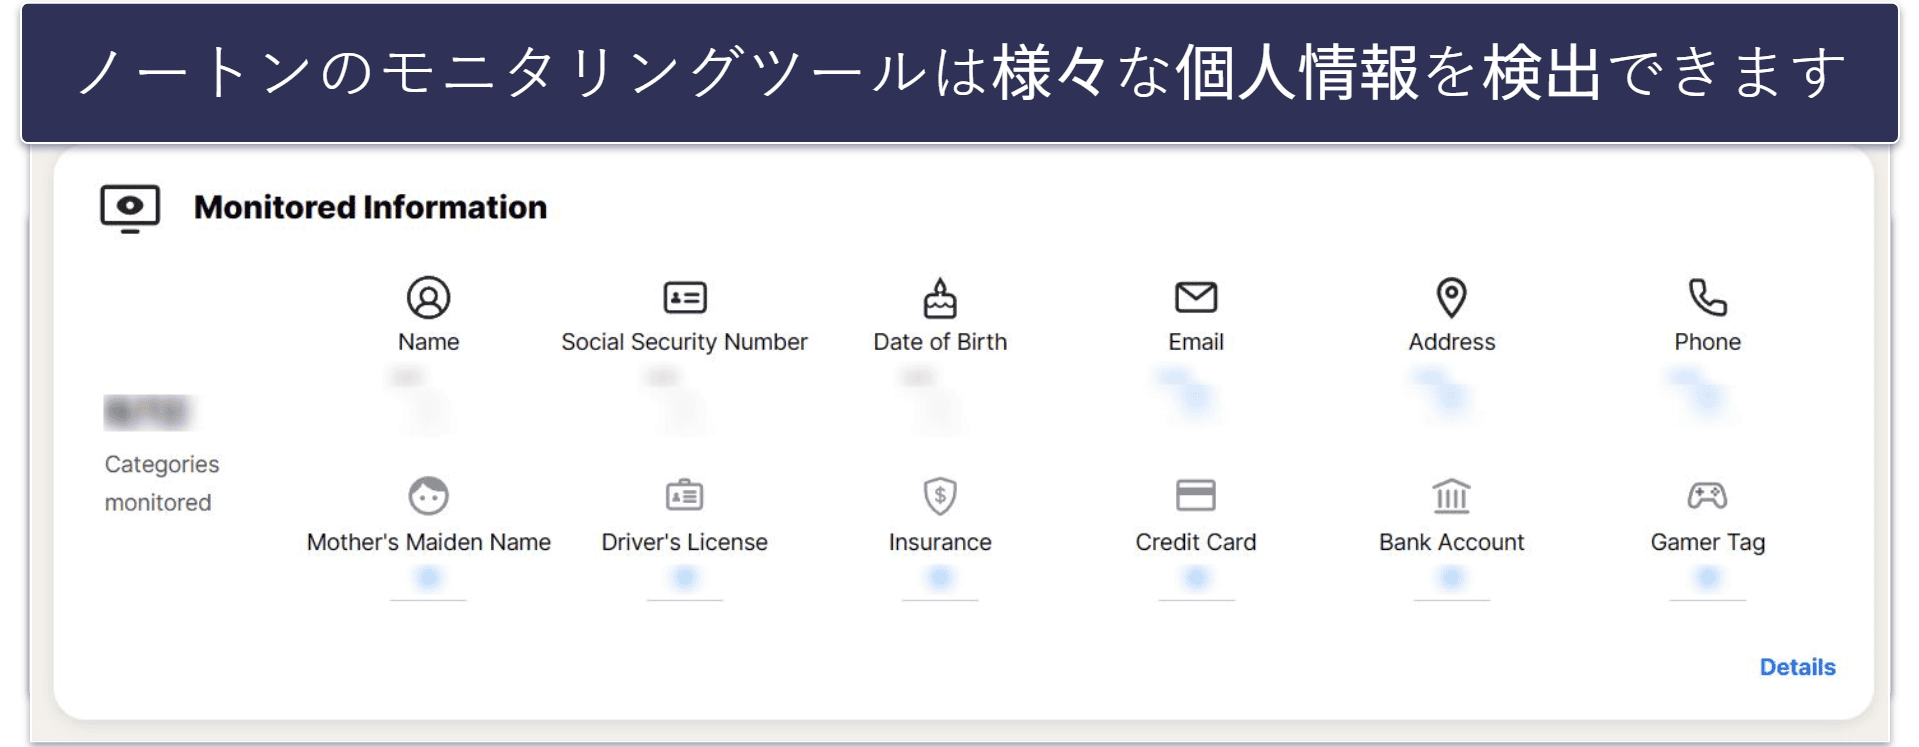This screenshot has height=747, width=1919.
Task: Select the Address label
Action: pos(1452,342)
